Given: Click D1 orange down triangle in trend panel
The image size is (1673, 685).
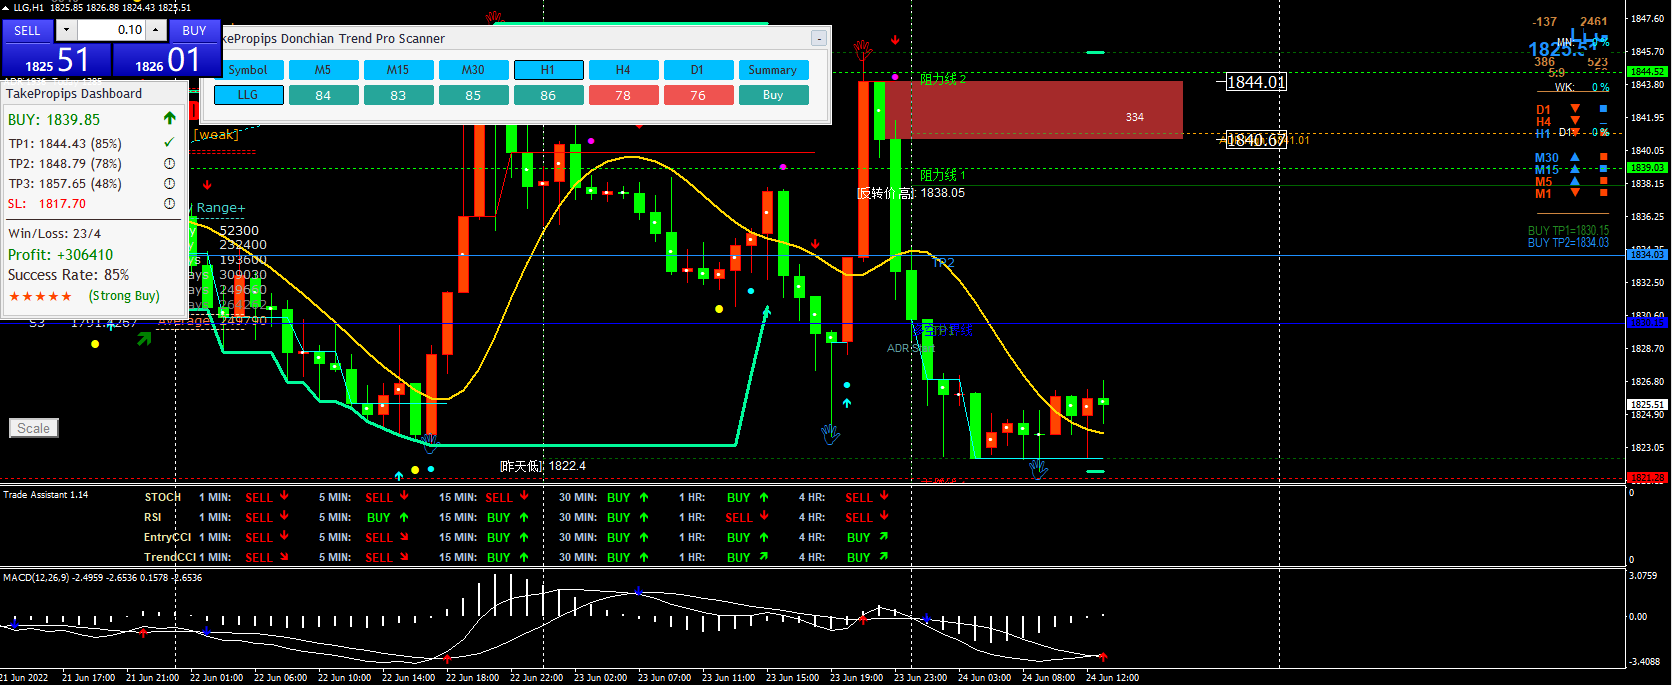Looking at the screenshot, I should pos(1575,108).
